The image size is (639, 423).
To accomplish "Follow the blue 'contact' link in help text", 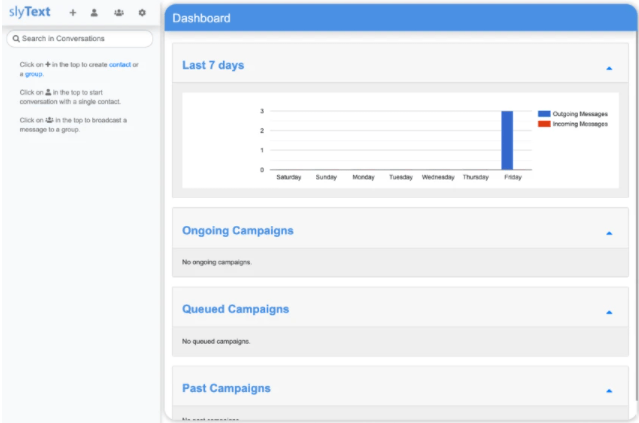I will click(120, 65).
